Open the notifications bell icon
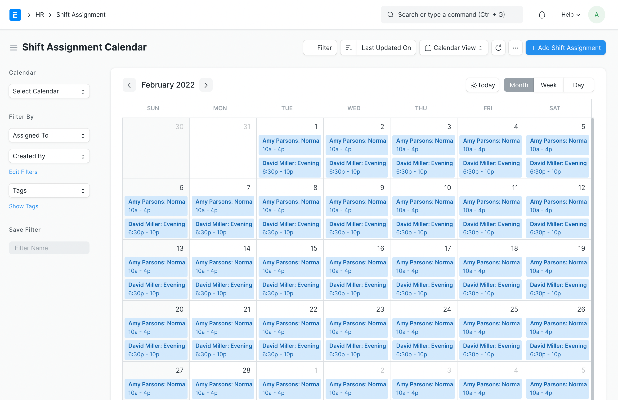 coord(541,15)
